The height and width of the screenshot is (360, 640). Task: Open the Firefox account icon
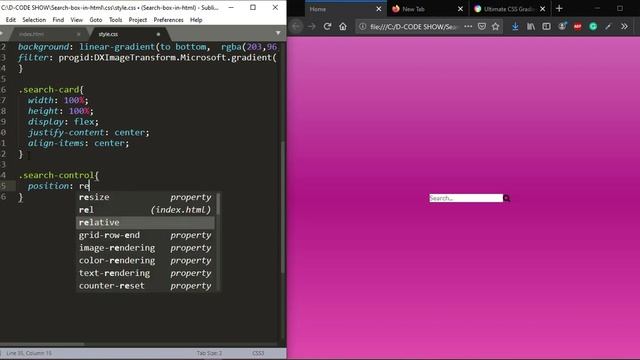click(x=562, y=26)
